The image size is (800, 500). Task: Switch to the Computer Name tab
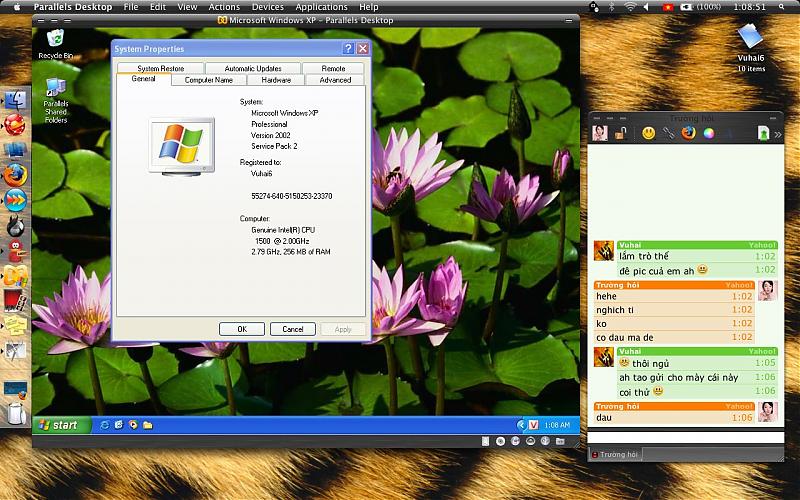pyautogui.click(x=209, y=80)
